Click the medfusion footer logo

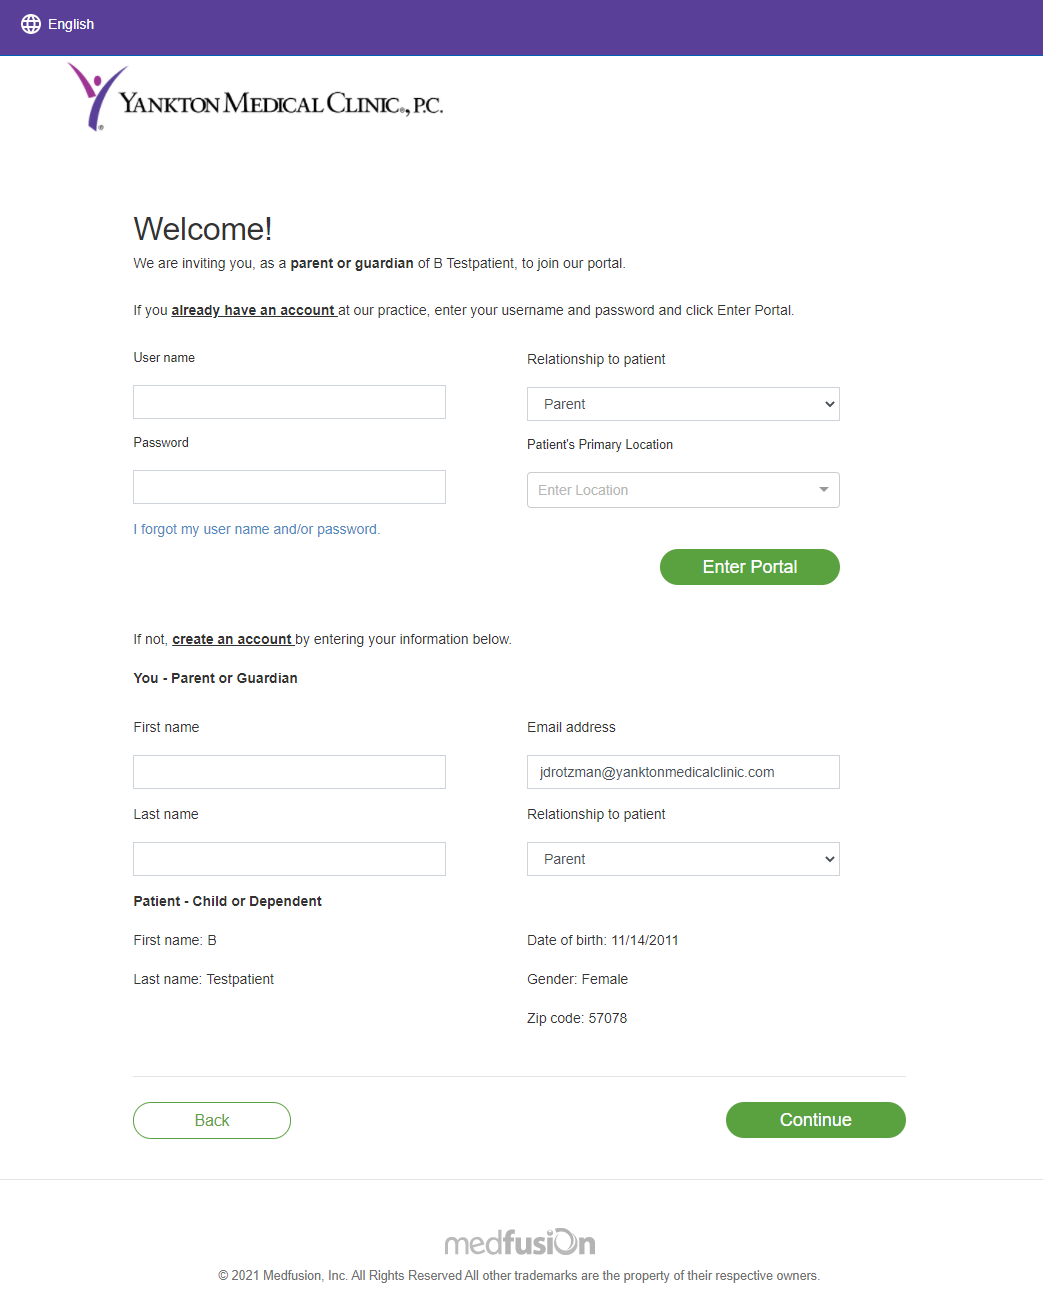[520, 1242]
